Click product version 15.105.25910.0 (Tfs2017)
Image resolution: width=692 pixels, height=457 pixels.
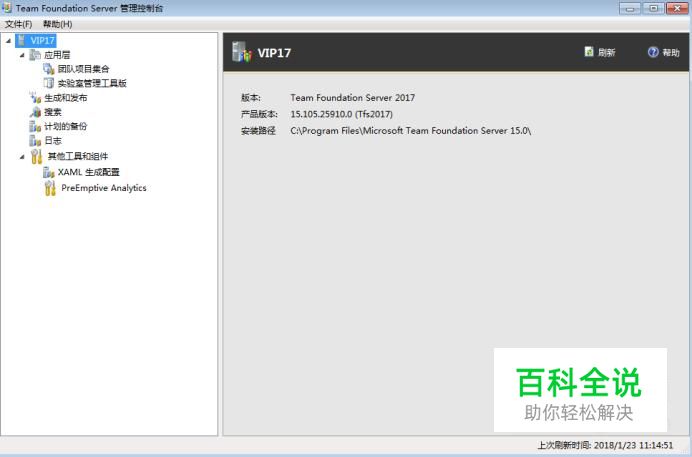342,114
